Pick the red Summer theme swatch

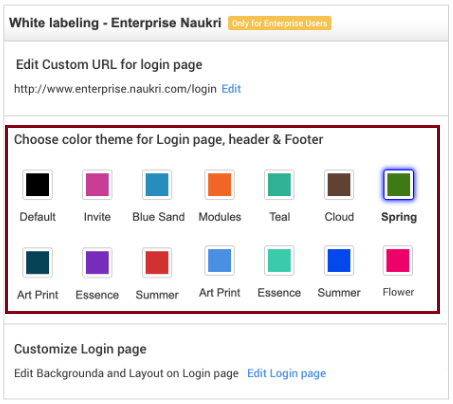click(157, 262)
